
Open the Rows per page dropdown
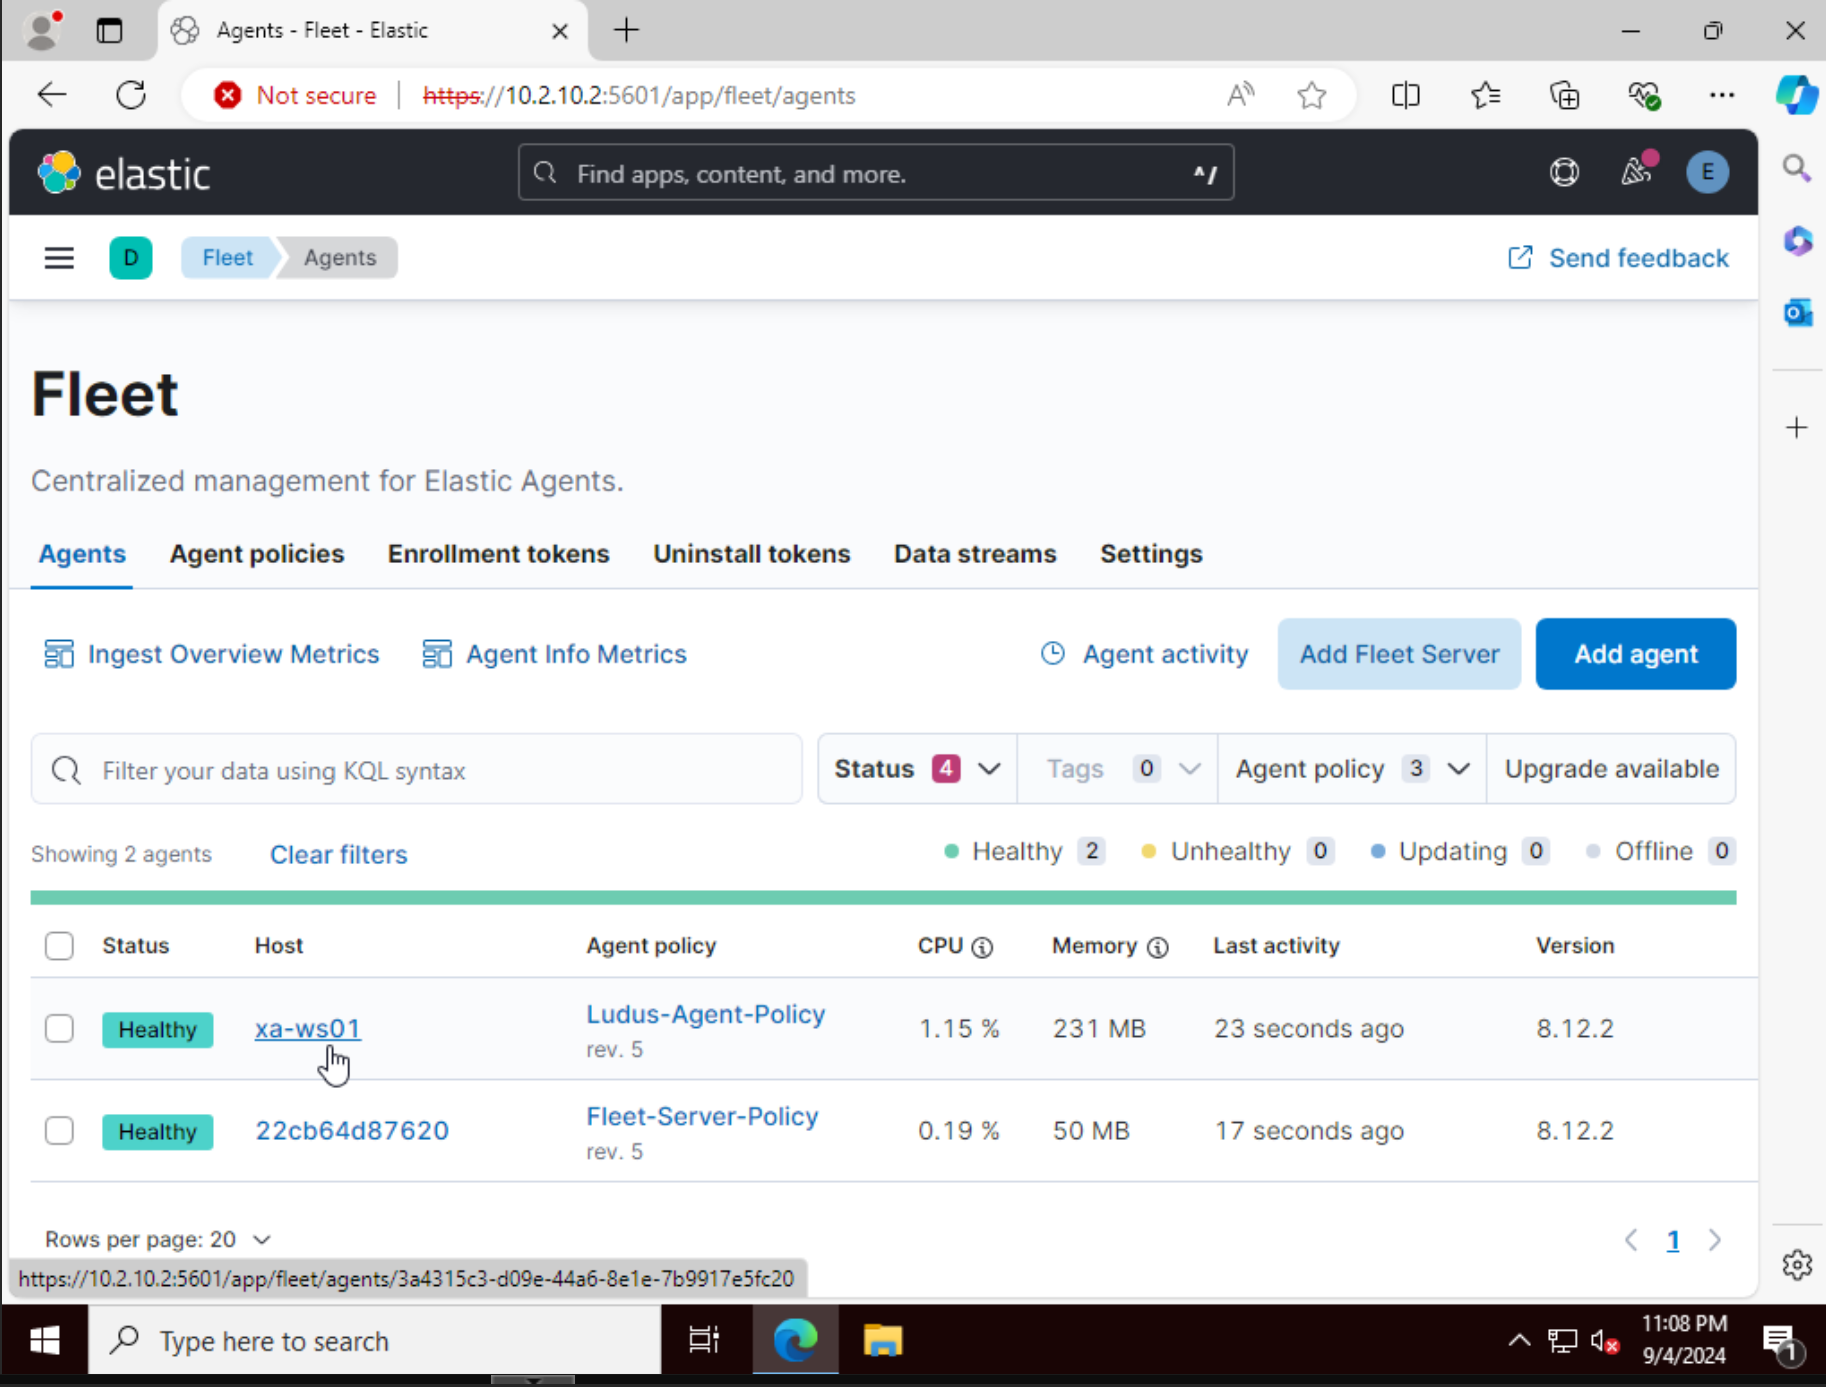[x=158, y=1240]
